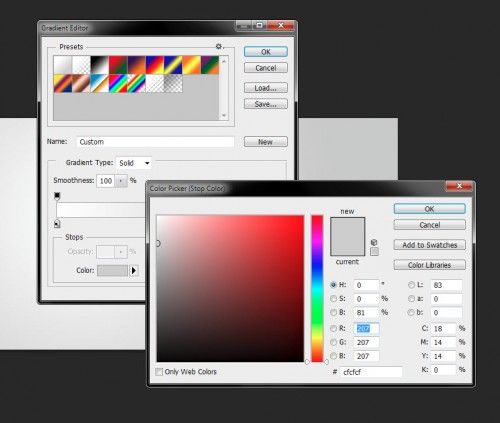Select the R red channel radio button
The image size is (500, 423).
coord(333,328)
